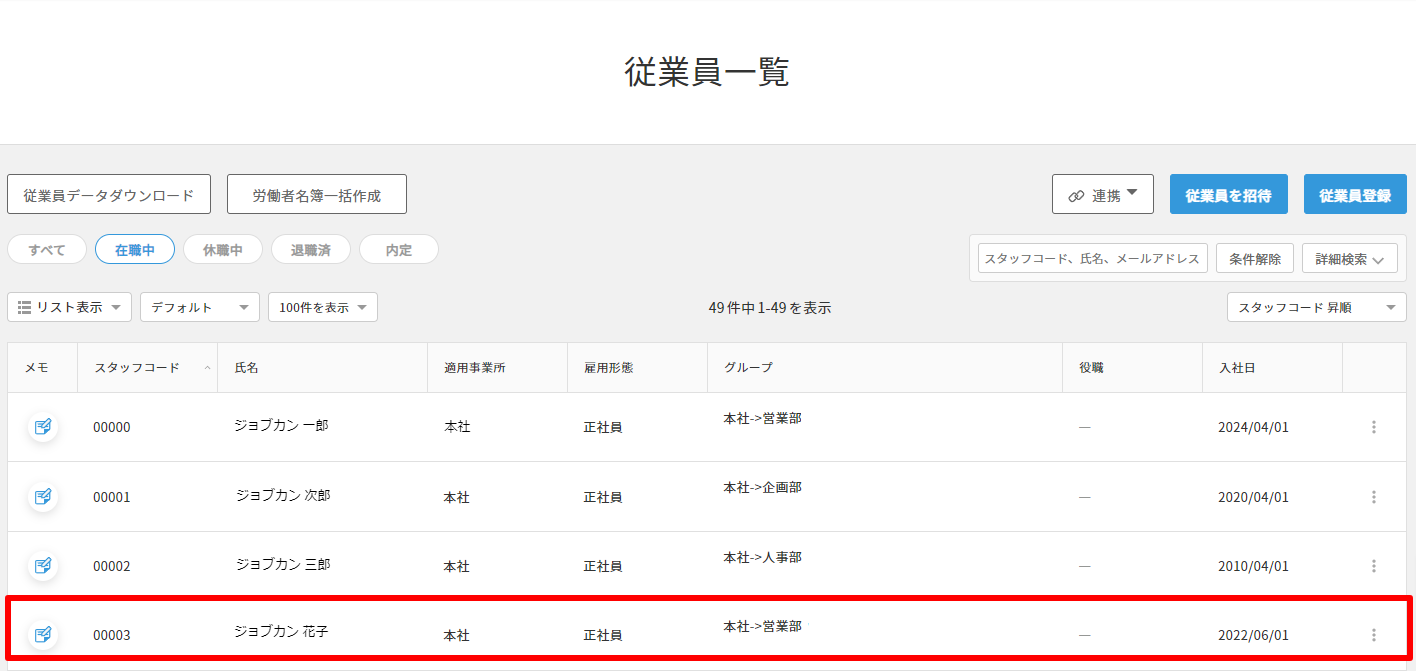Filter by 休職中 status

coord(223,250)
